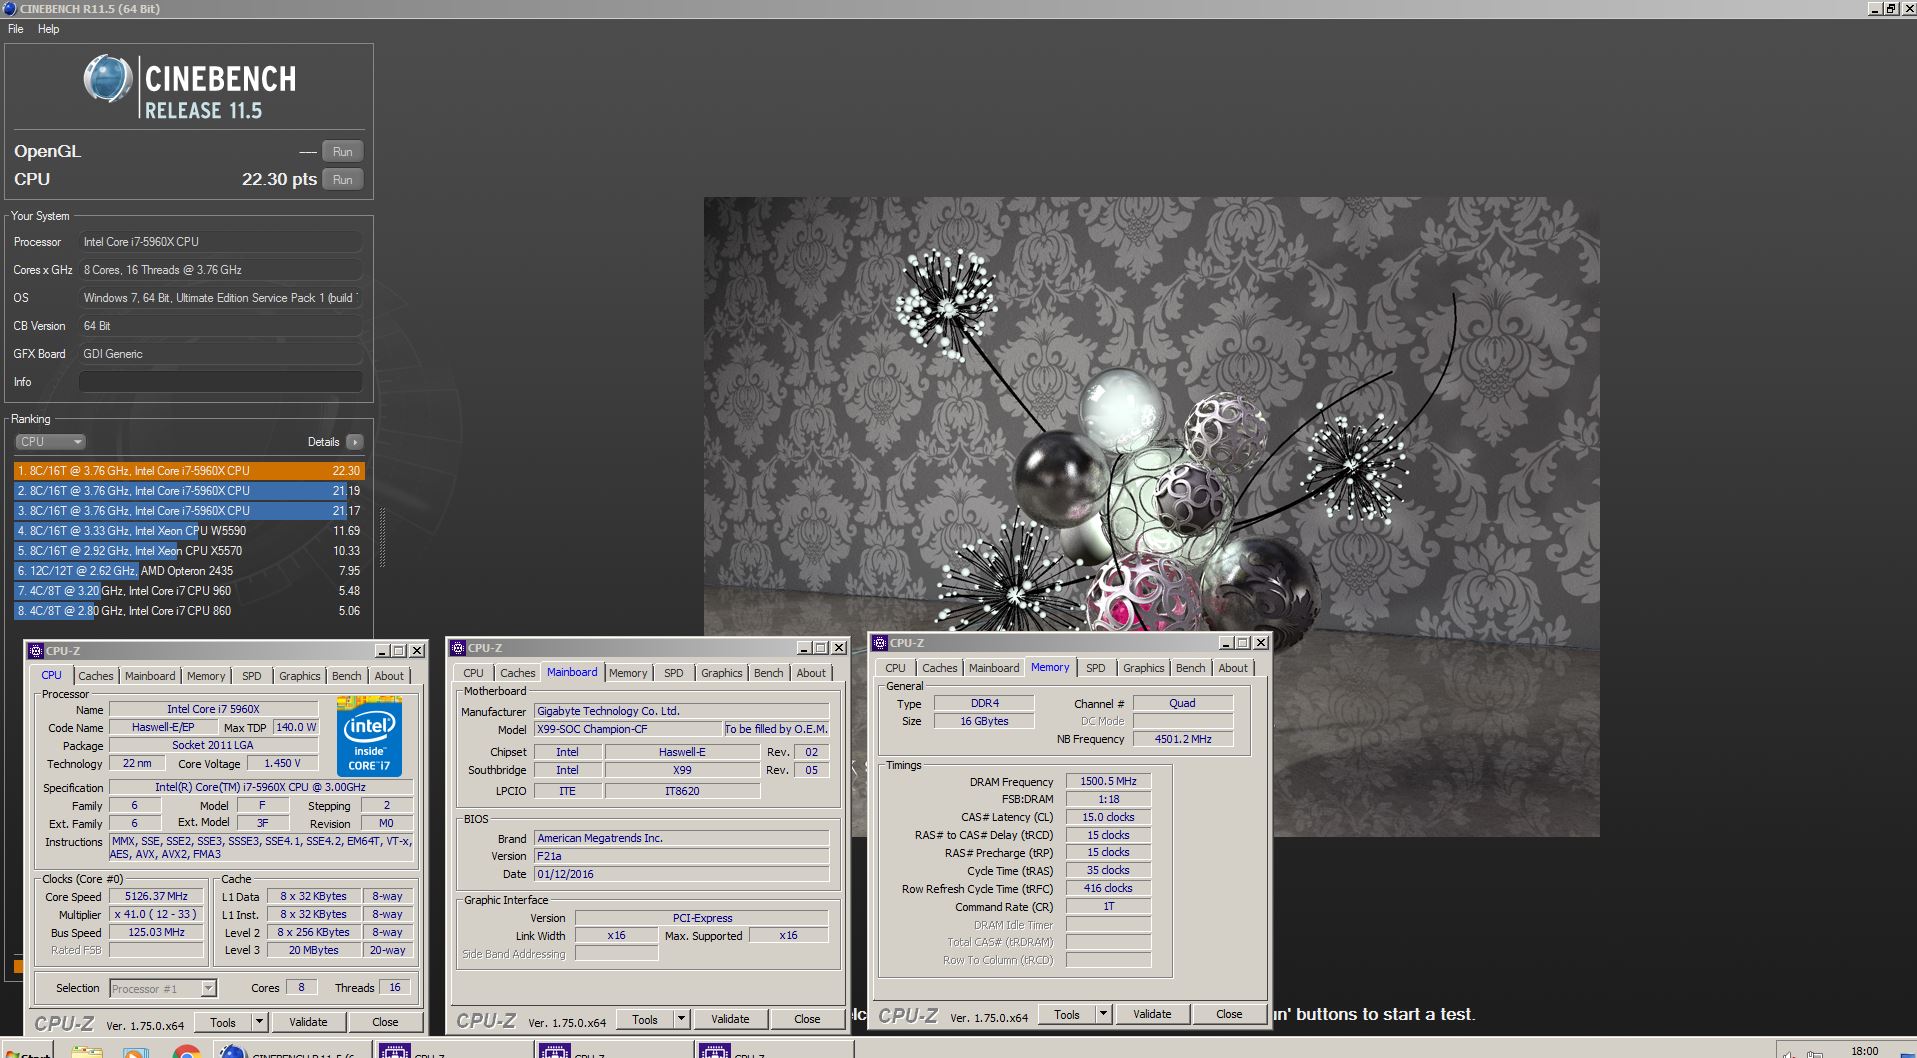Open Tools dropdown arrow in CPU-Z CPU window
The height and width of the screenshot is (1058, 1917).
(259, 1022)
